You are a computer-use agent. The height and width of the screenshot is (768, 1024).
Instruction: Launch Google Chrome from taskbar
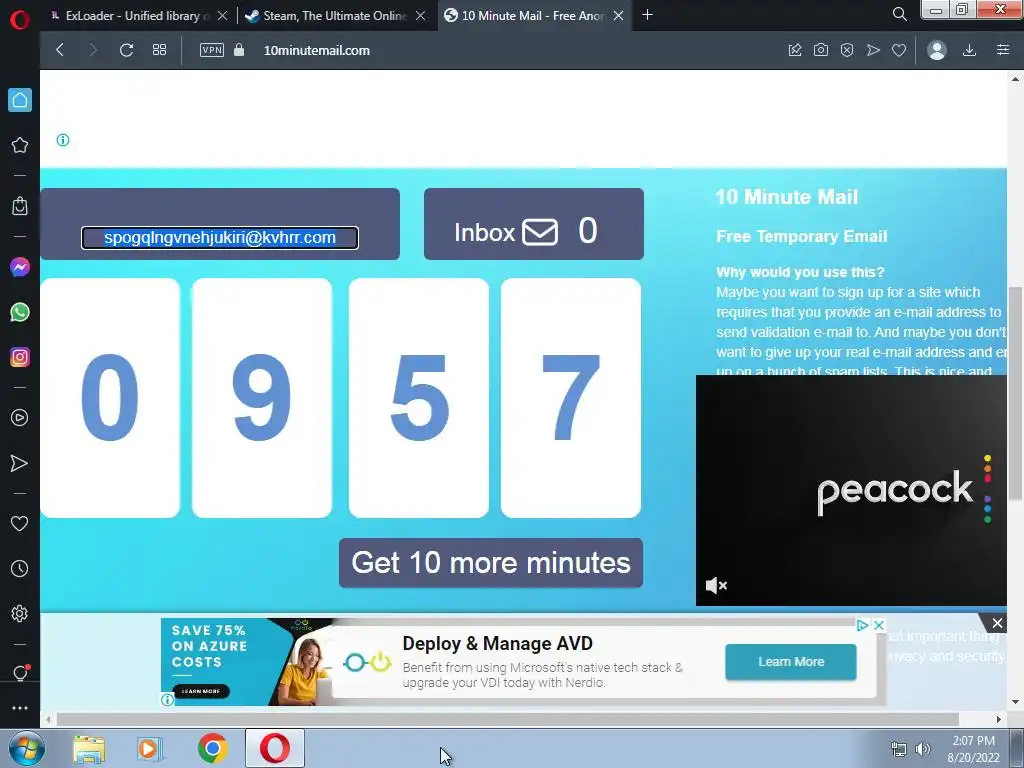click(212, 748)
